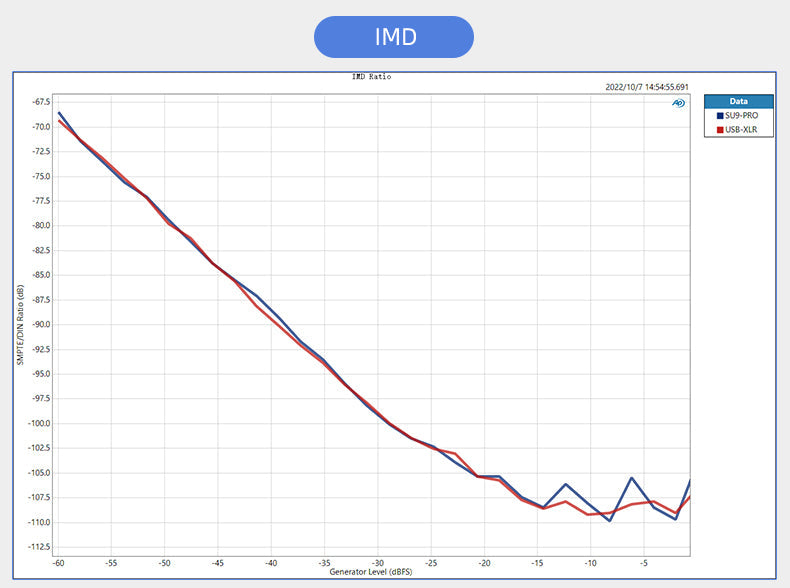Click the AP logo icon in graph corner
Image resolution: width=790 pixels, height=588 pixels.
(679, 103)
